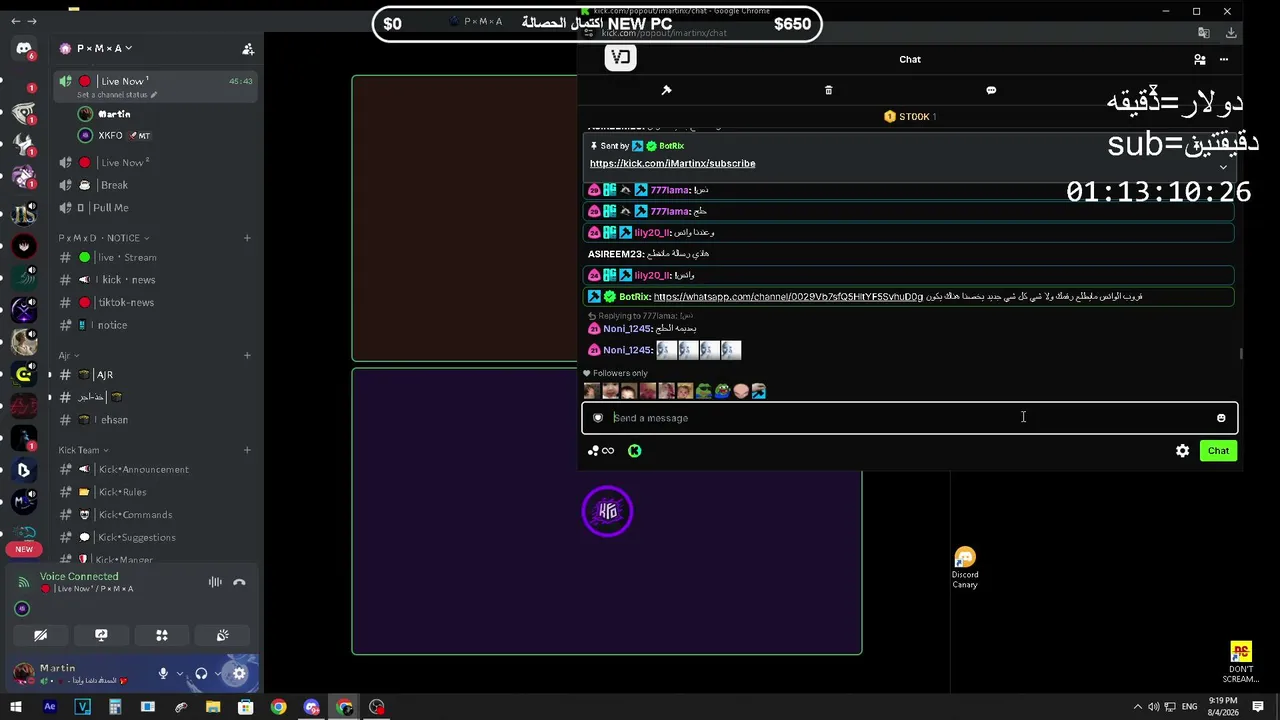Open File Explorer from the taskbar
This screenshot has width=1280, height=720.
pos(213,707)
